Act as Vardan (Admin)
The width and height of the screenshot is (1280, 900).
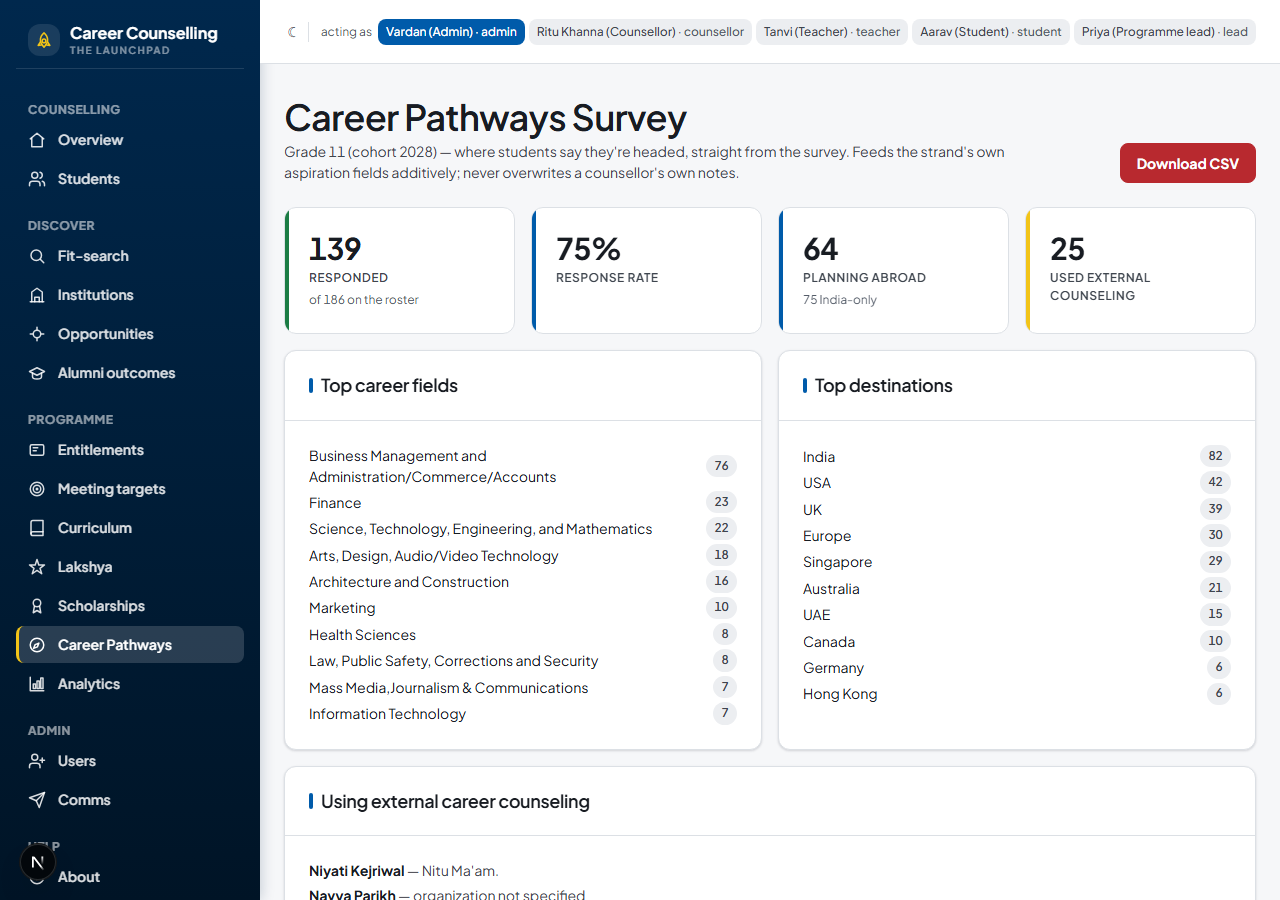point(451,32)
